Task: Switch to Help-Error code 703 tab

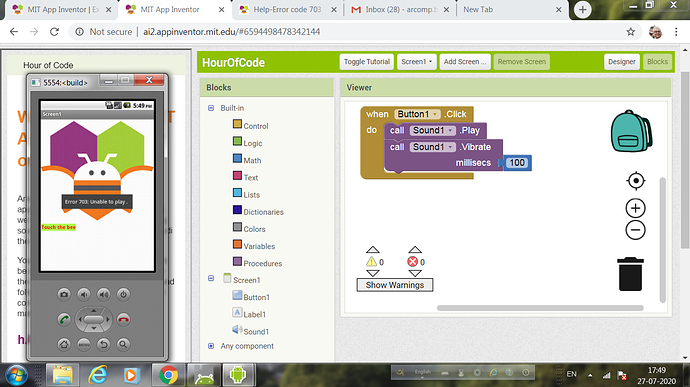Action: coord(287,10)
